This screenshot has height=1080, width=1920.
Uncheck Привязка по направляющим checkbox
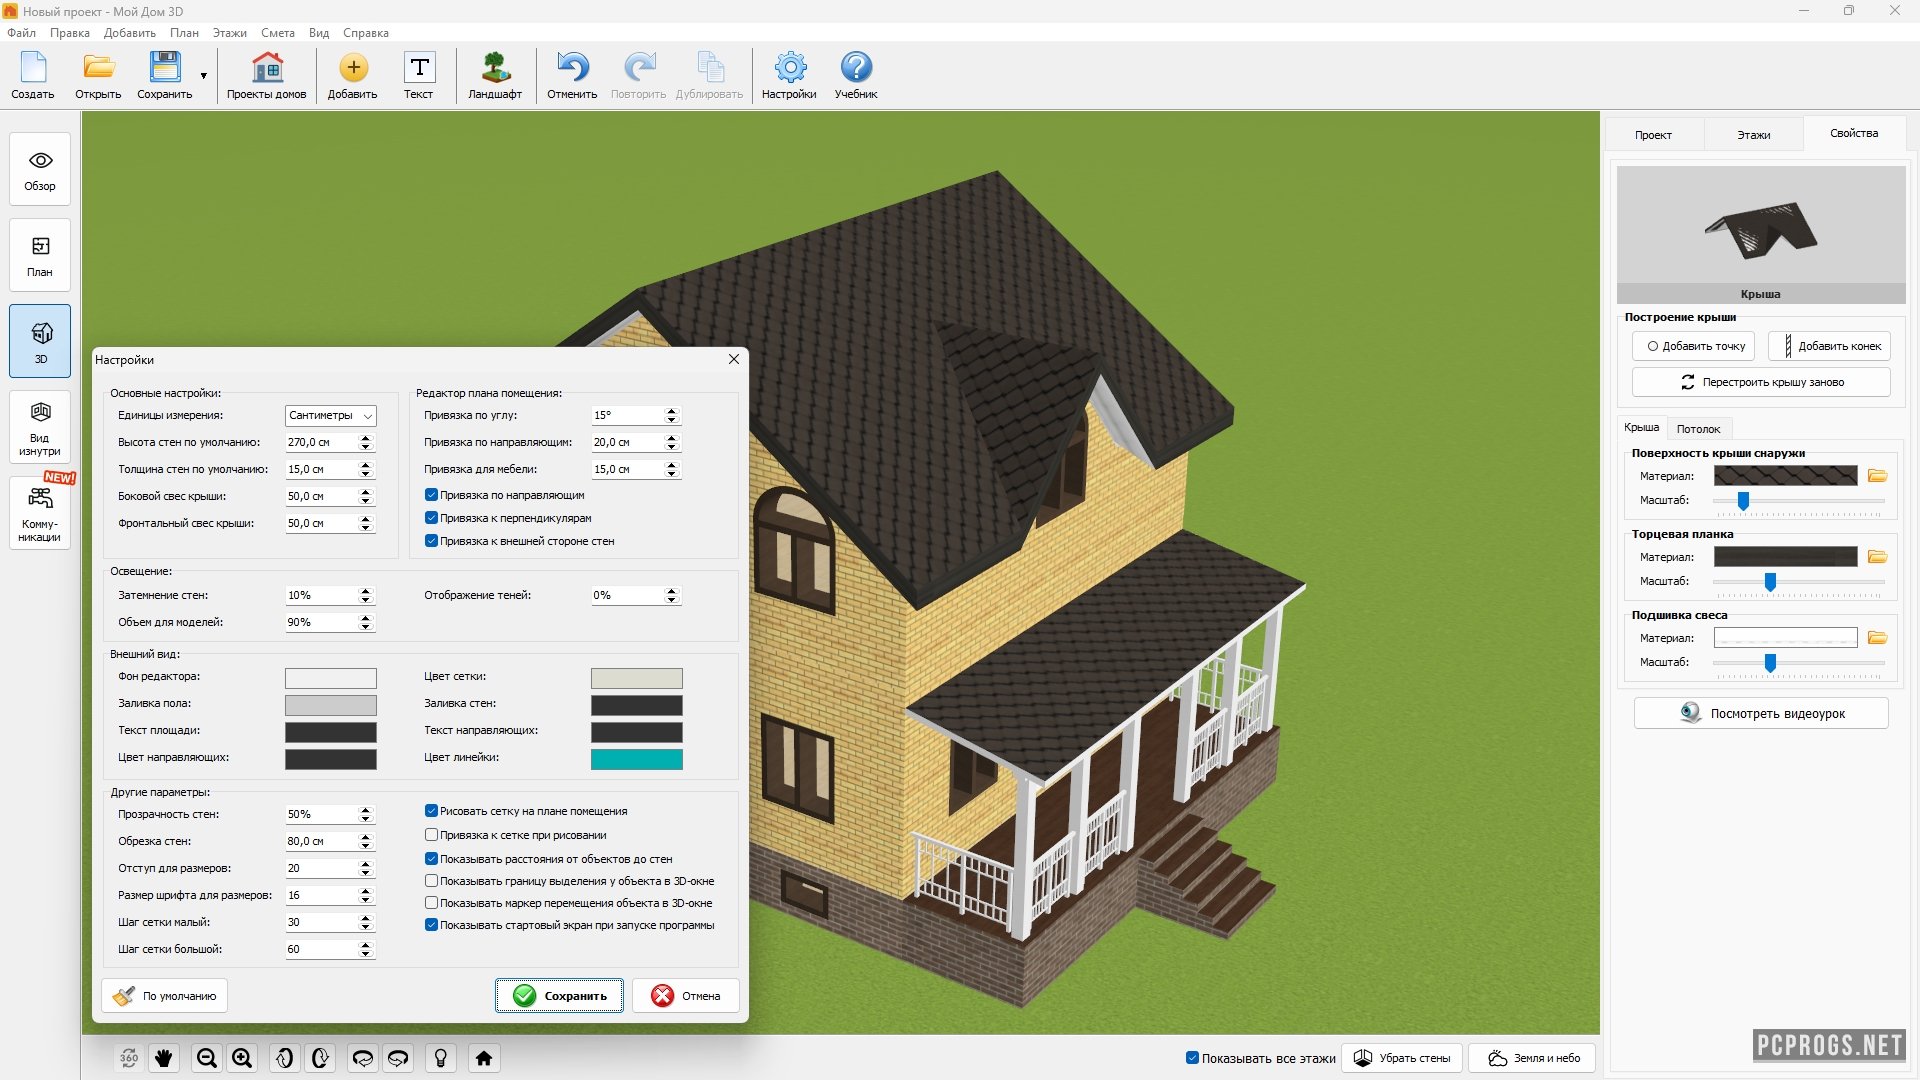[x=432, y=495]
